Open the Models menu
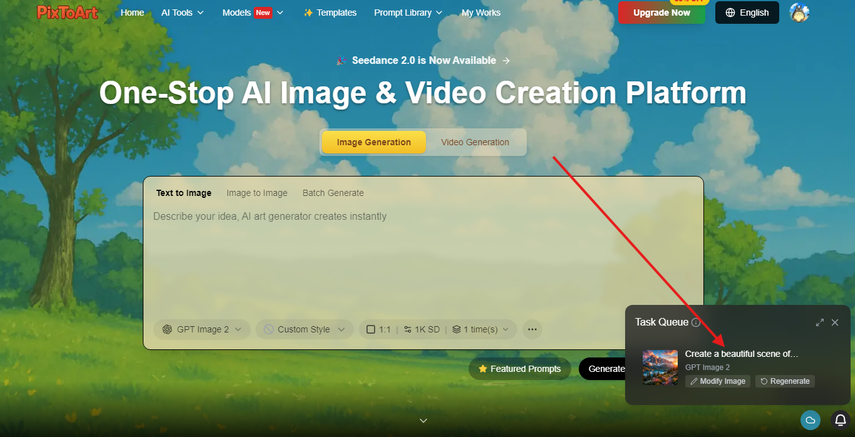 [x=253, y=13]
